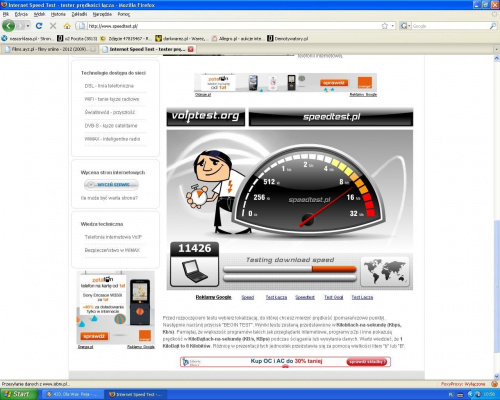500x400 pixels.
Task: Open the address bar history dropdown
Action: (393, 26)
